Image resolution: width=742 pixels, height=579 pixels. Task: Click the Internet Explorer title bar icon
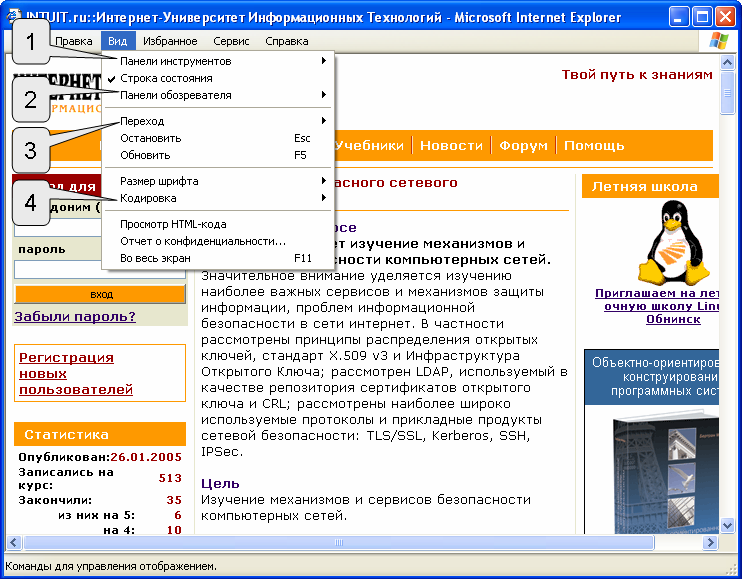click(x=14, y=17)
